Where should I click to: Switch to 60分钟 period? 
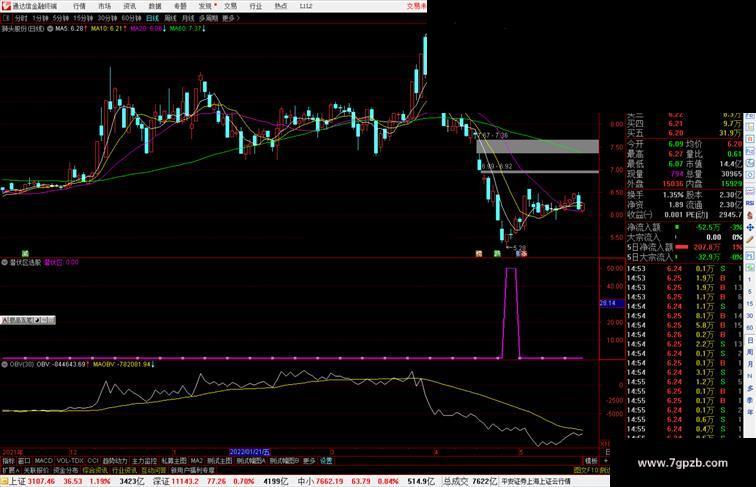click(x=131, y=18)
